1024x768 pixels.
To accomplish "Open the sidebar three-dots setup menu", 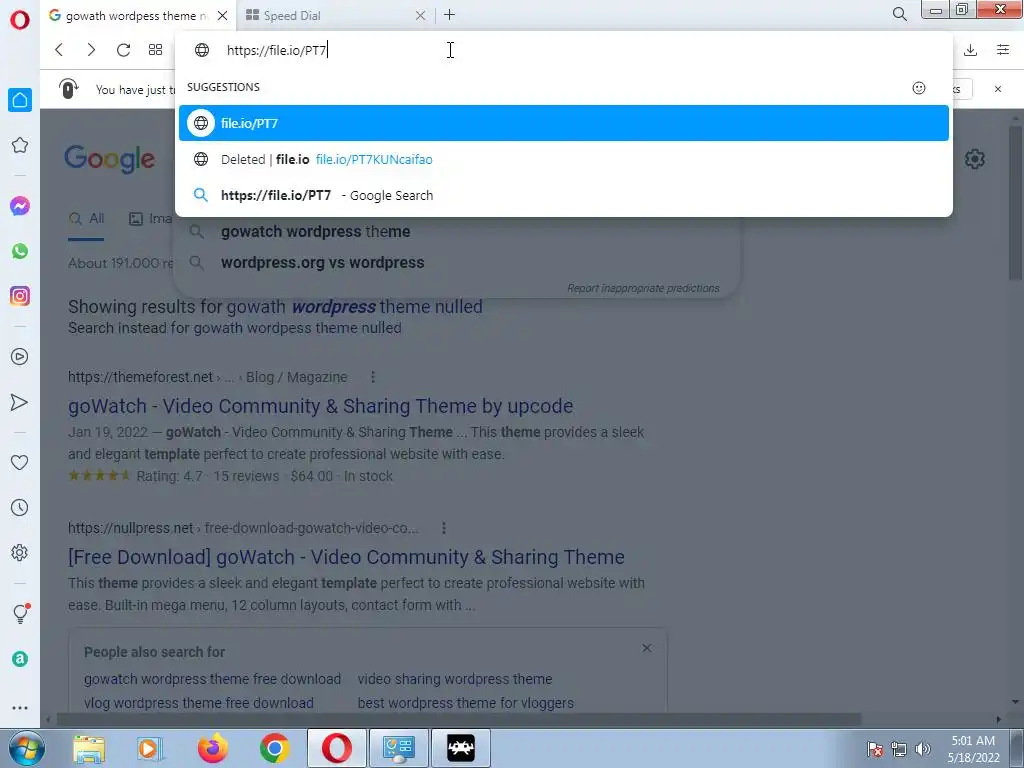I will coord(20,707).
